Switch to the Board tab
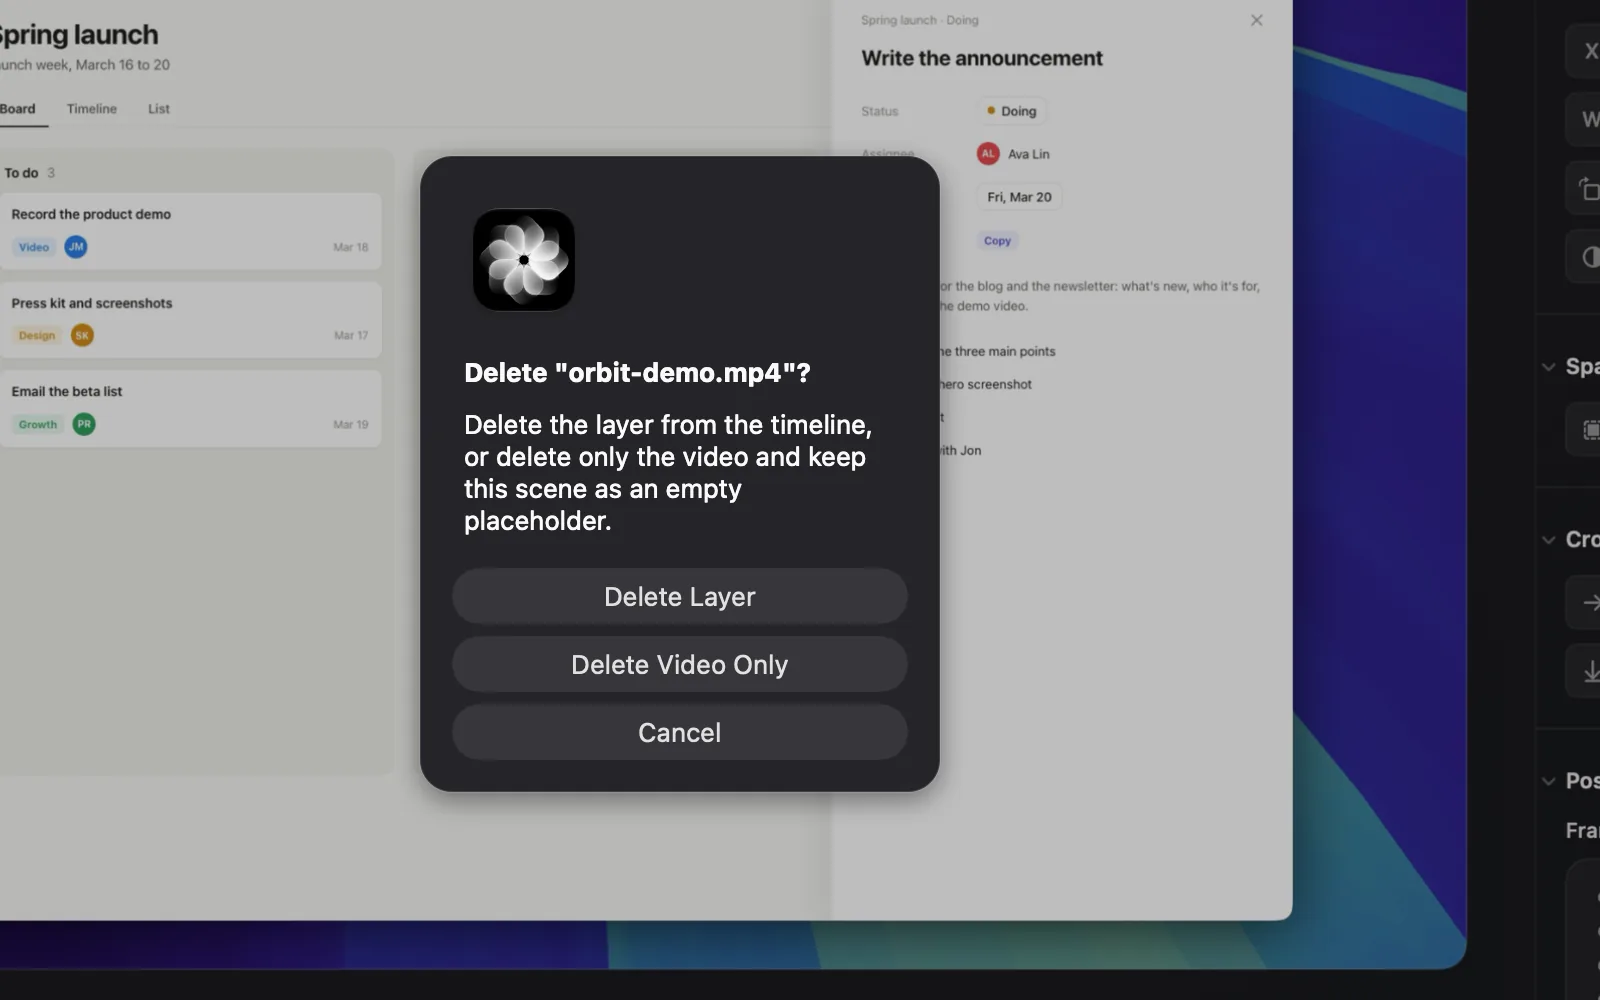Screen dimensions: 1600x1000 click(x=17, y=109)
